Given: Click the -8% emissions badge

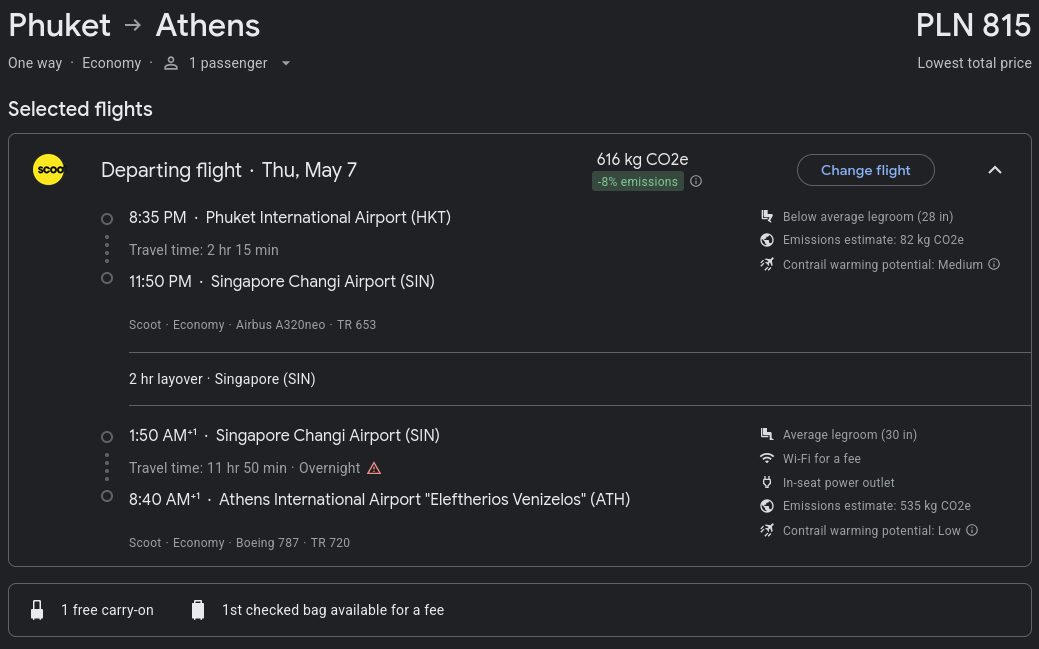Looking at the screenshot, I should point(637,182).
